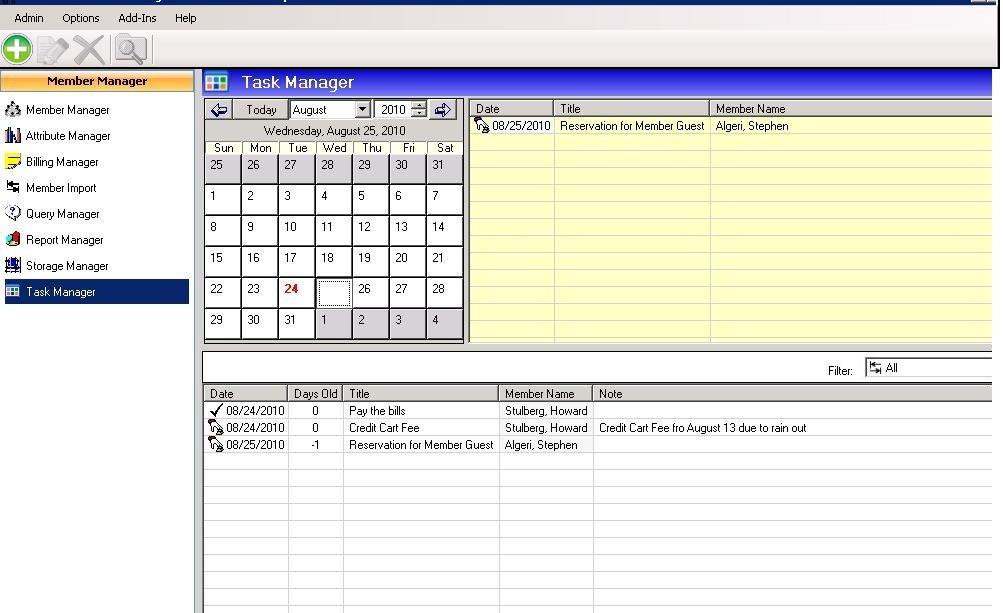The height and width of the screenshot is (613, 1003).
Task: Click 'Algeri, Stephen' in the upper list
Action: point(752,126)
